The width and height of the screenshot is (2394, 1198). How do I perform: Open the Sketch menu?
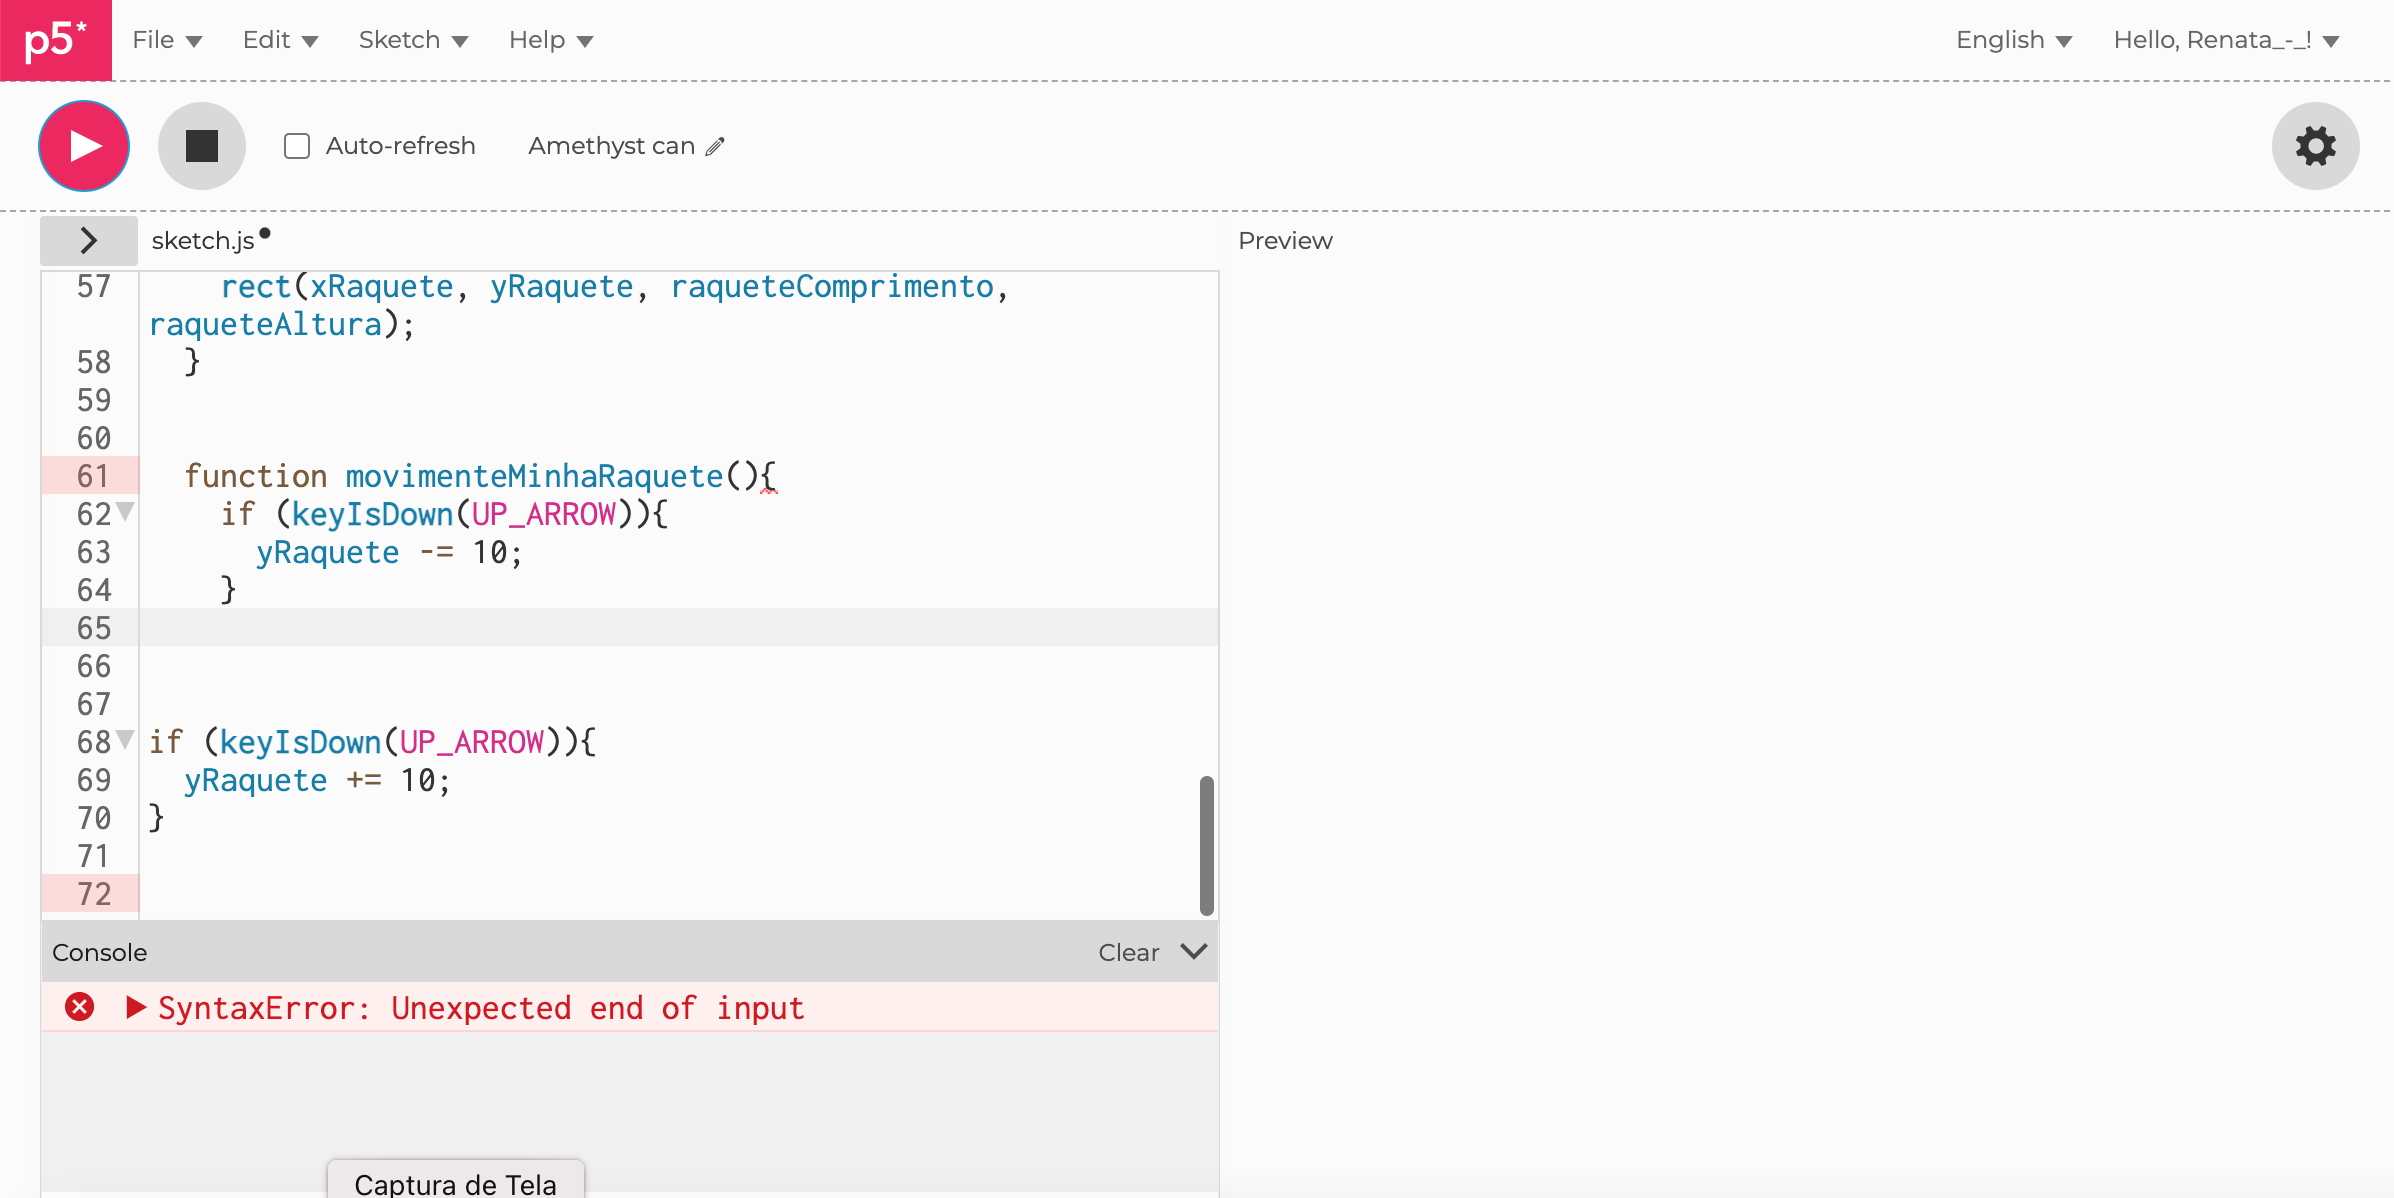pos(413,40)
